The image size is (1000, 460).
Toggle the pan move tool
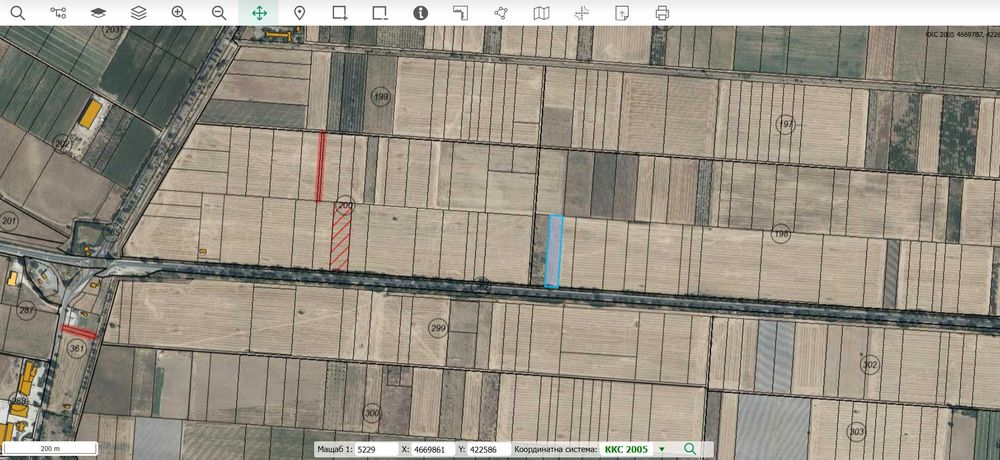point(259,13)
